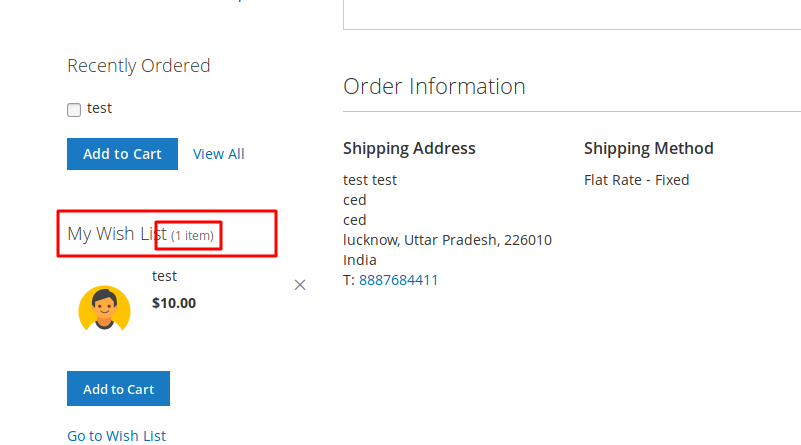Remove test item from wish list

click(300, 285)
